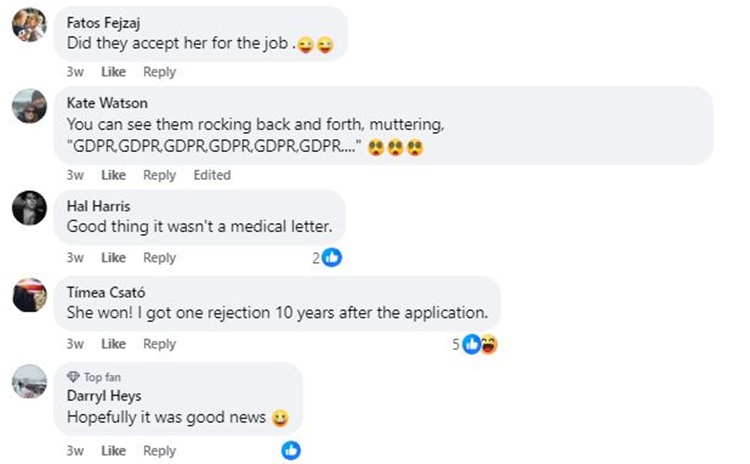Reply to Hal Harris's comment
This screenshot has height=464, width=750.
coord(159,258)
